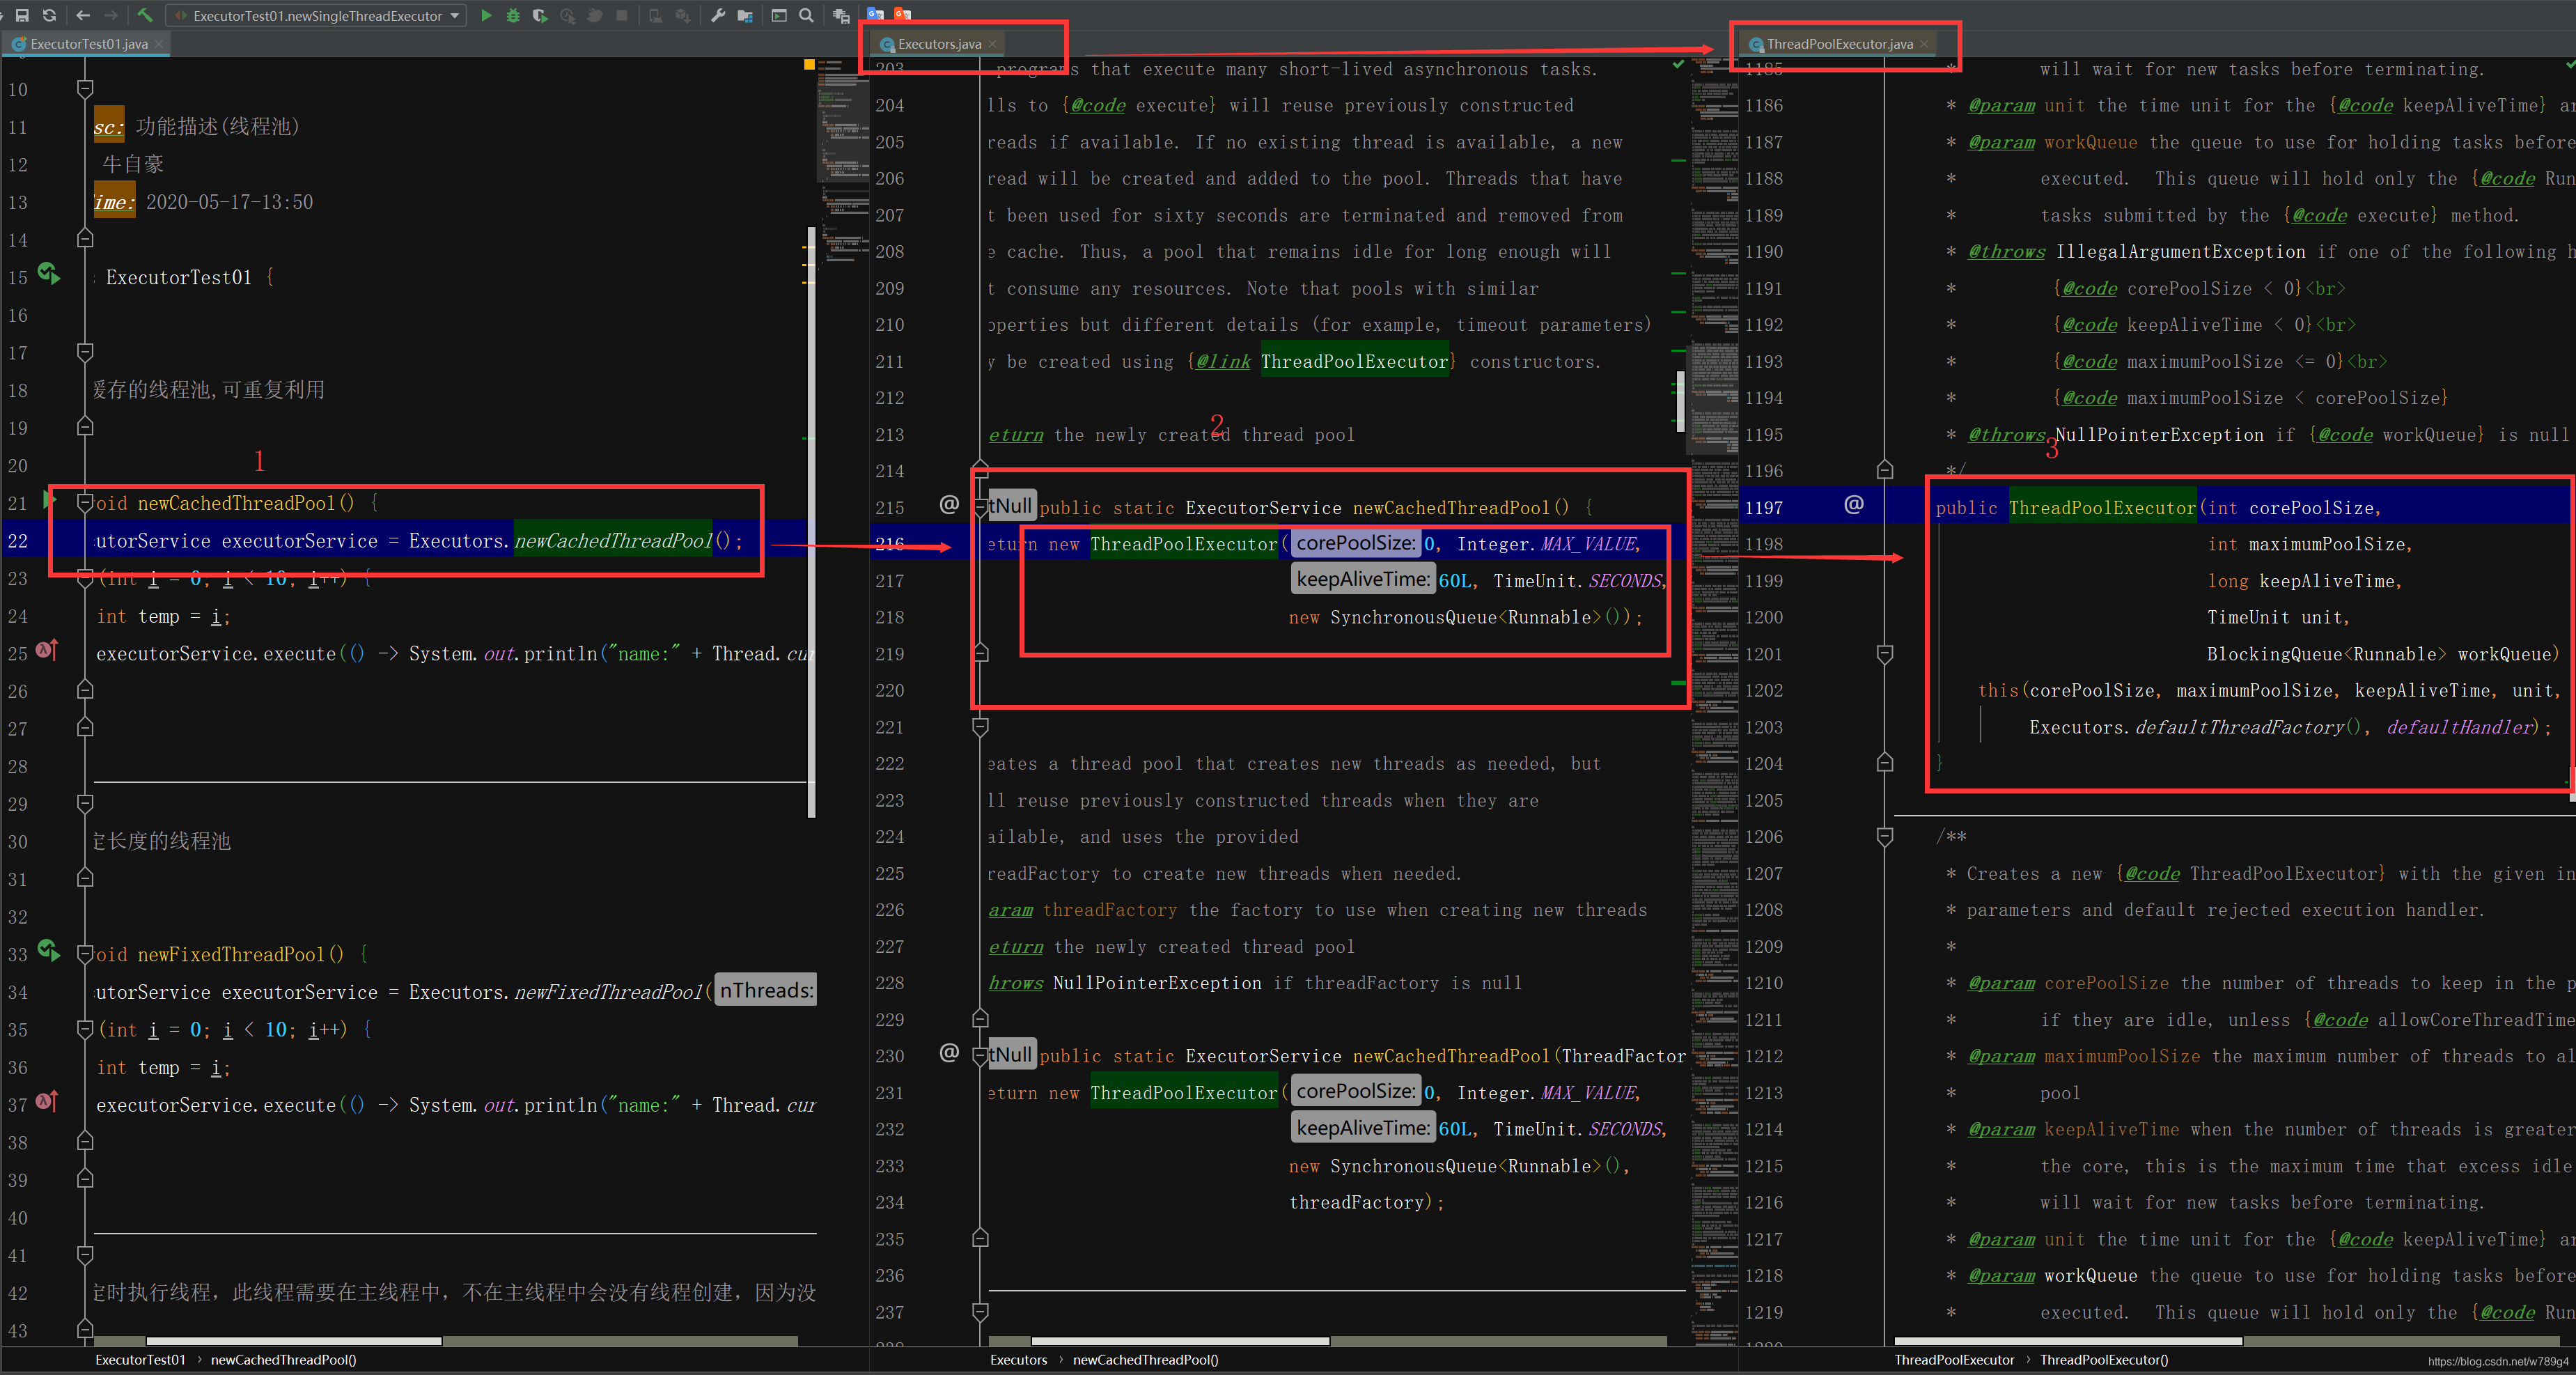Click the blue Google Translate icon

[875, 14]
